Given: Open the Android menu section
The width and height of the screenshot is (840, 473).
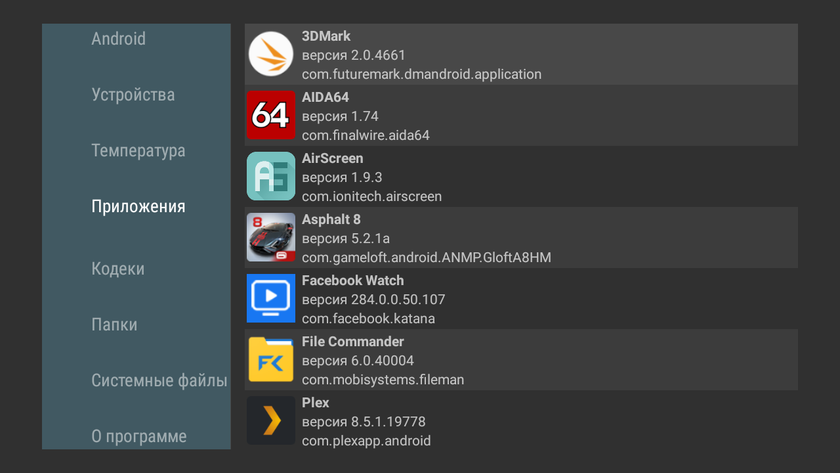Looking at the screenshot, I should [118, 39].
